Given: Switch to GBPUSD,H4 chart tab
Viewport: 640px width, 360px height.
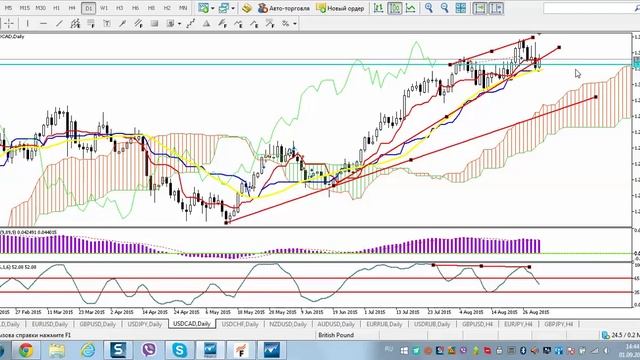Looking at the screenshot, I should (477, 324).
